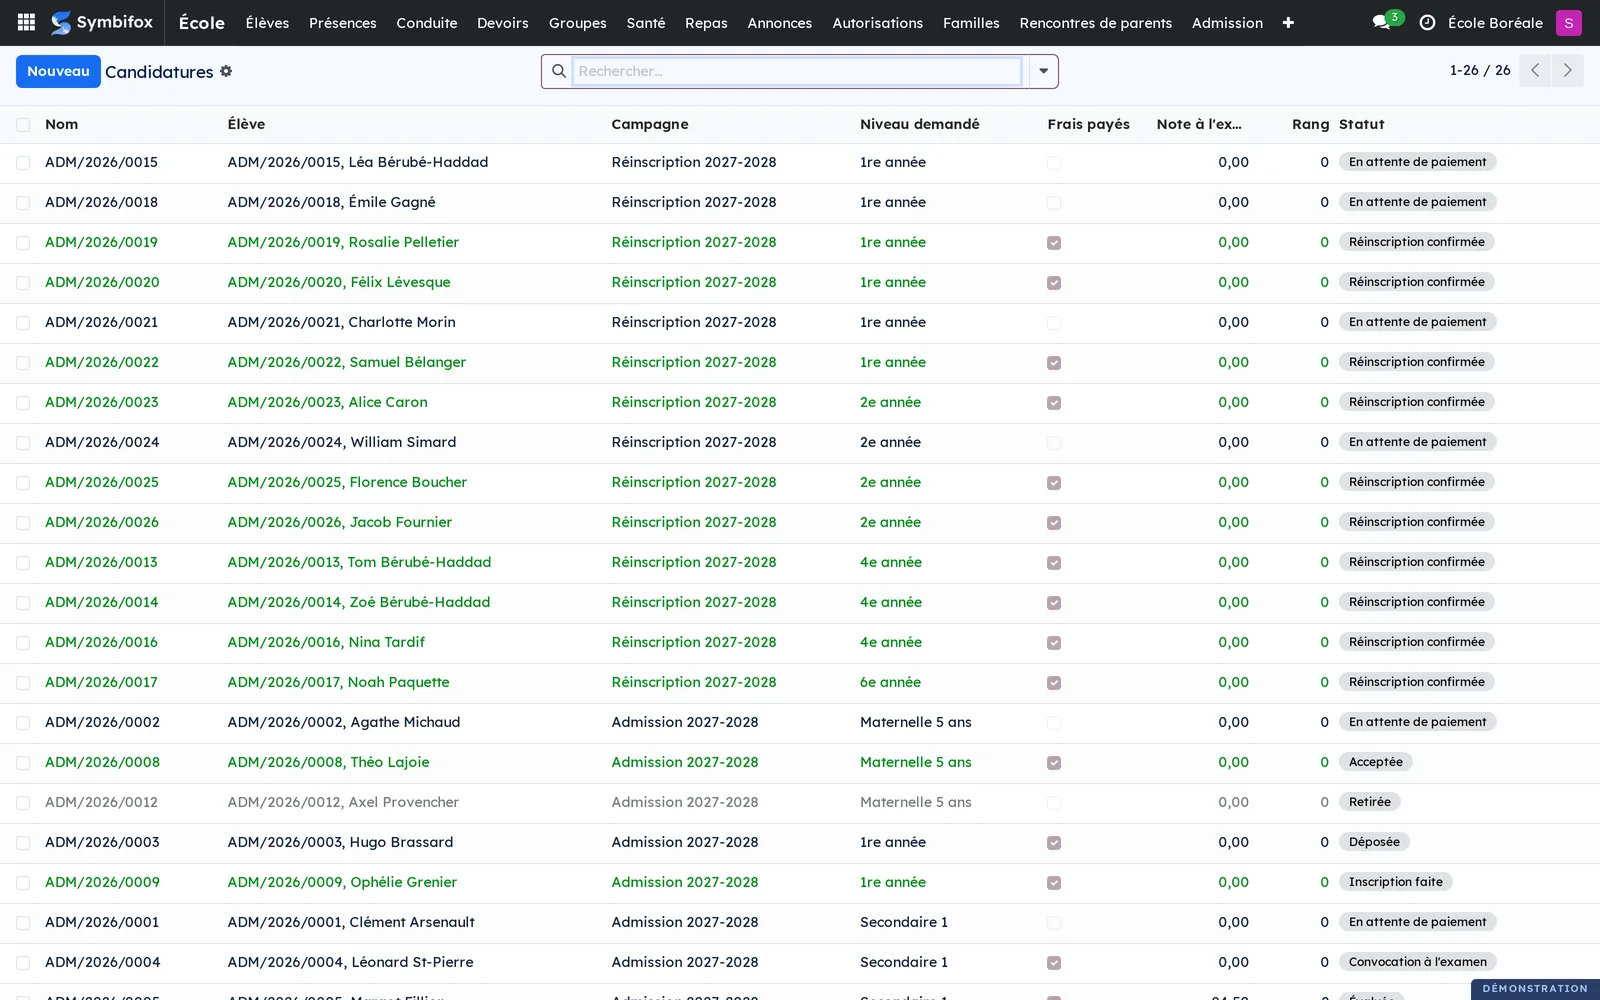Check the row ADM/2026/0024 checkbox

click(x=23, y=443)
